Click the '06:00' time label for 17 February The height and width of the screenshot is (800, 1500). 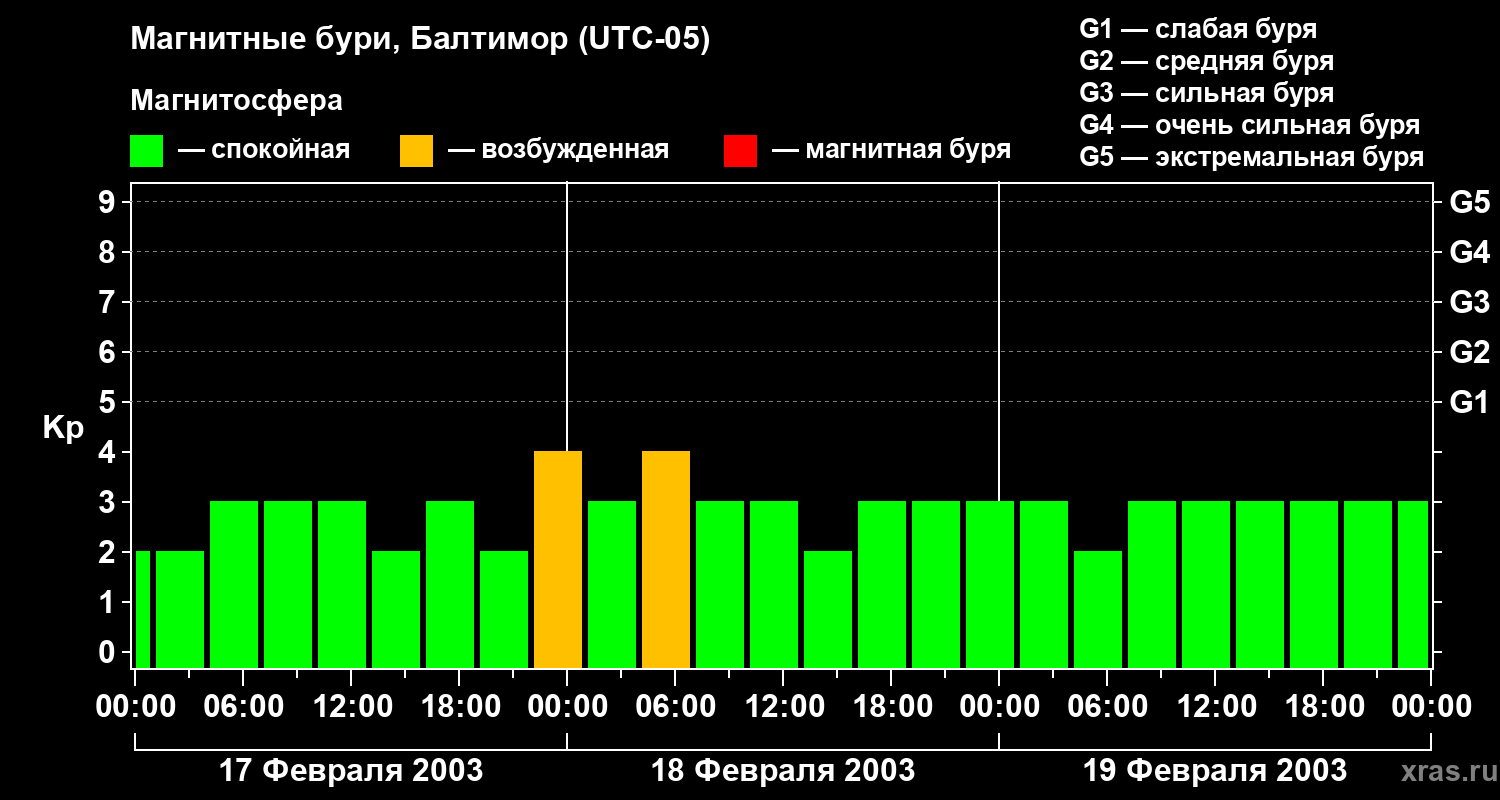pyautogui.click(x=243, y=706)
